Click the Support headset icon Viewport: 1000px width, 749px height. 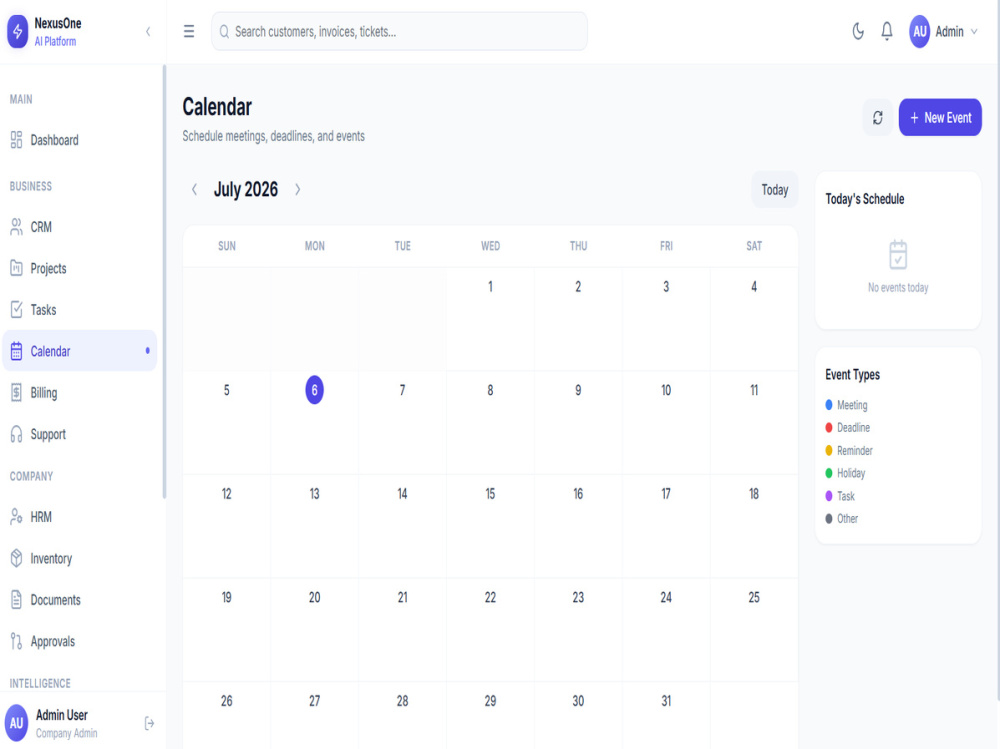[x=17, y=434]
